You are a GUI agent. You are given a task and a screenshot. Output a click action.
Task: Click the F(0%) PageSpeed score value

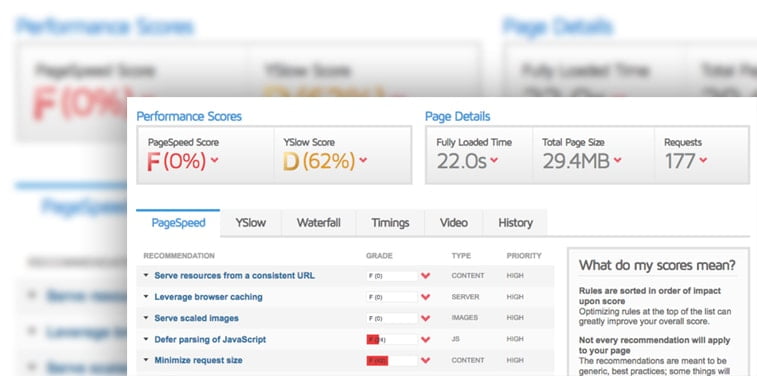pos(176,161)
